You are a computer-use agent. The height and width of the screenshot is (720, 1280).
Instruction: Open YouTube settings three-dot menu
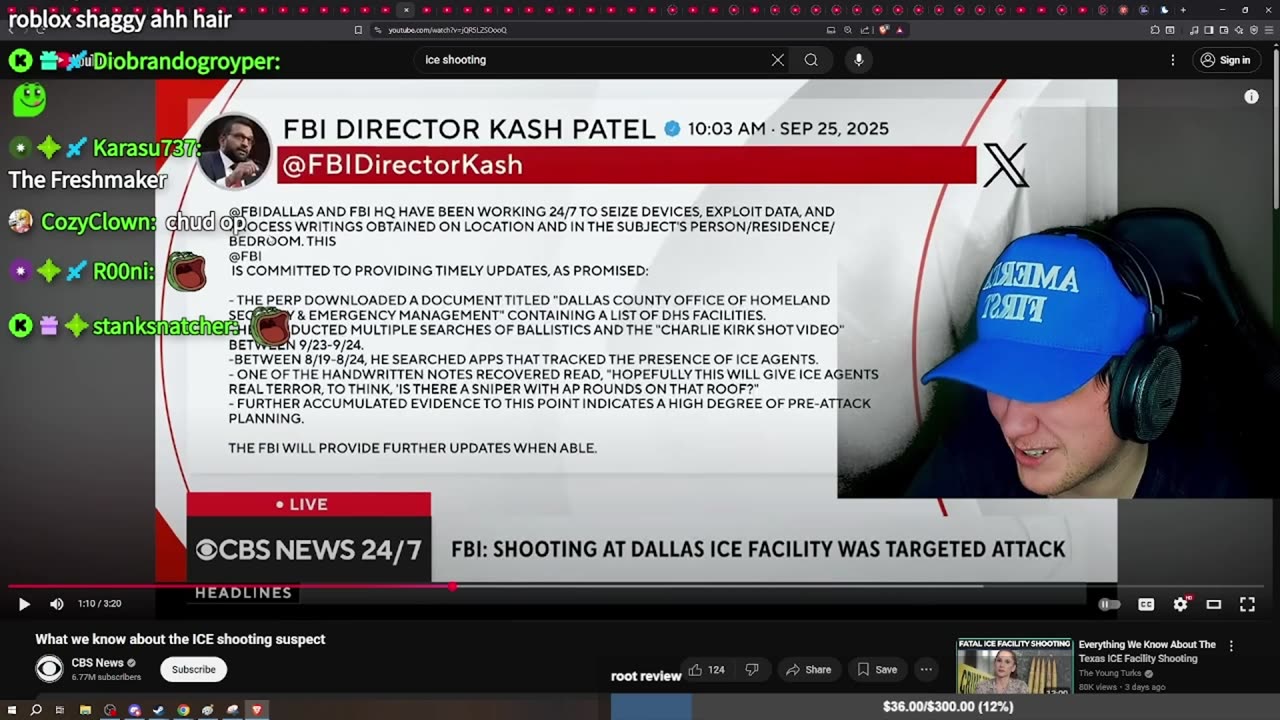click(1173, 60)
